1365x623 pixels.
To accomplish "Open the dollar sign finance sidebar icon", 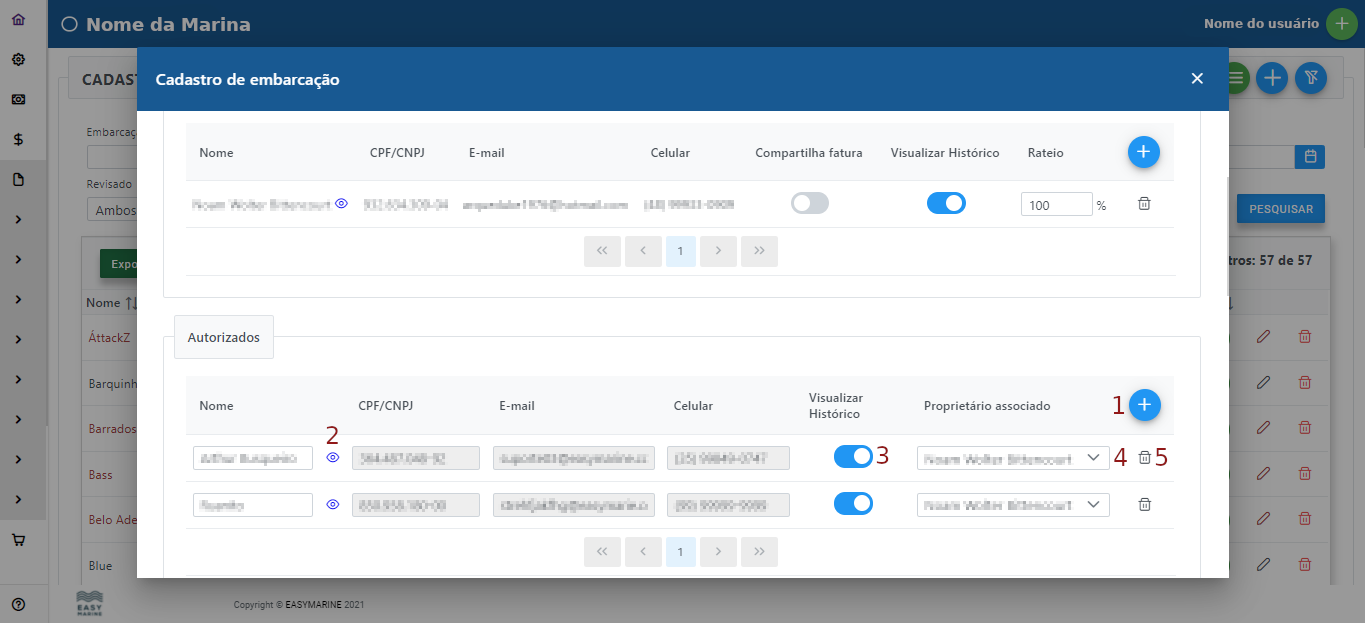I will tap(18, 139).
